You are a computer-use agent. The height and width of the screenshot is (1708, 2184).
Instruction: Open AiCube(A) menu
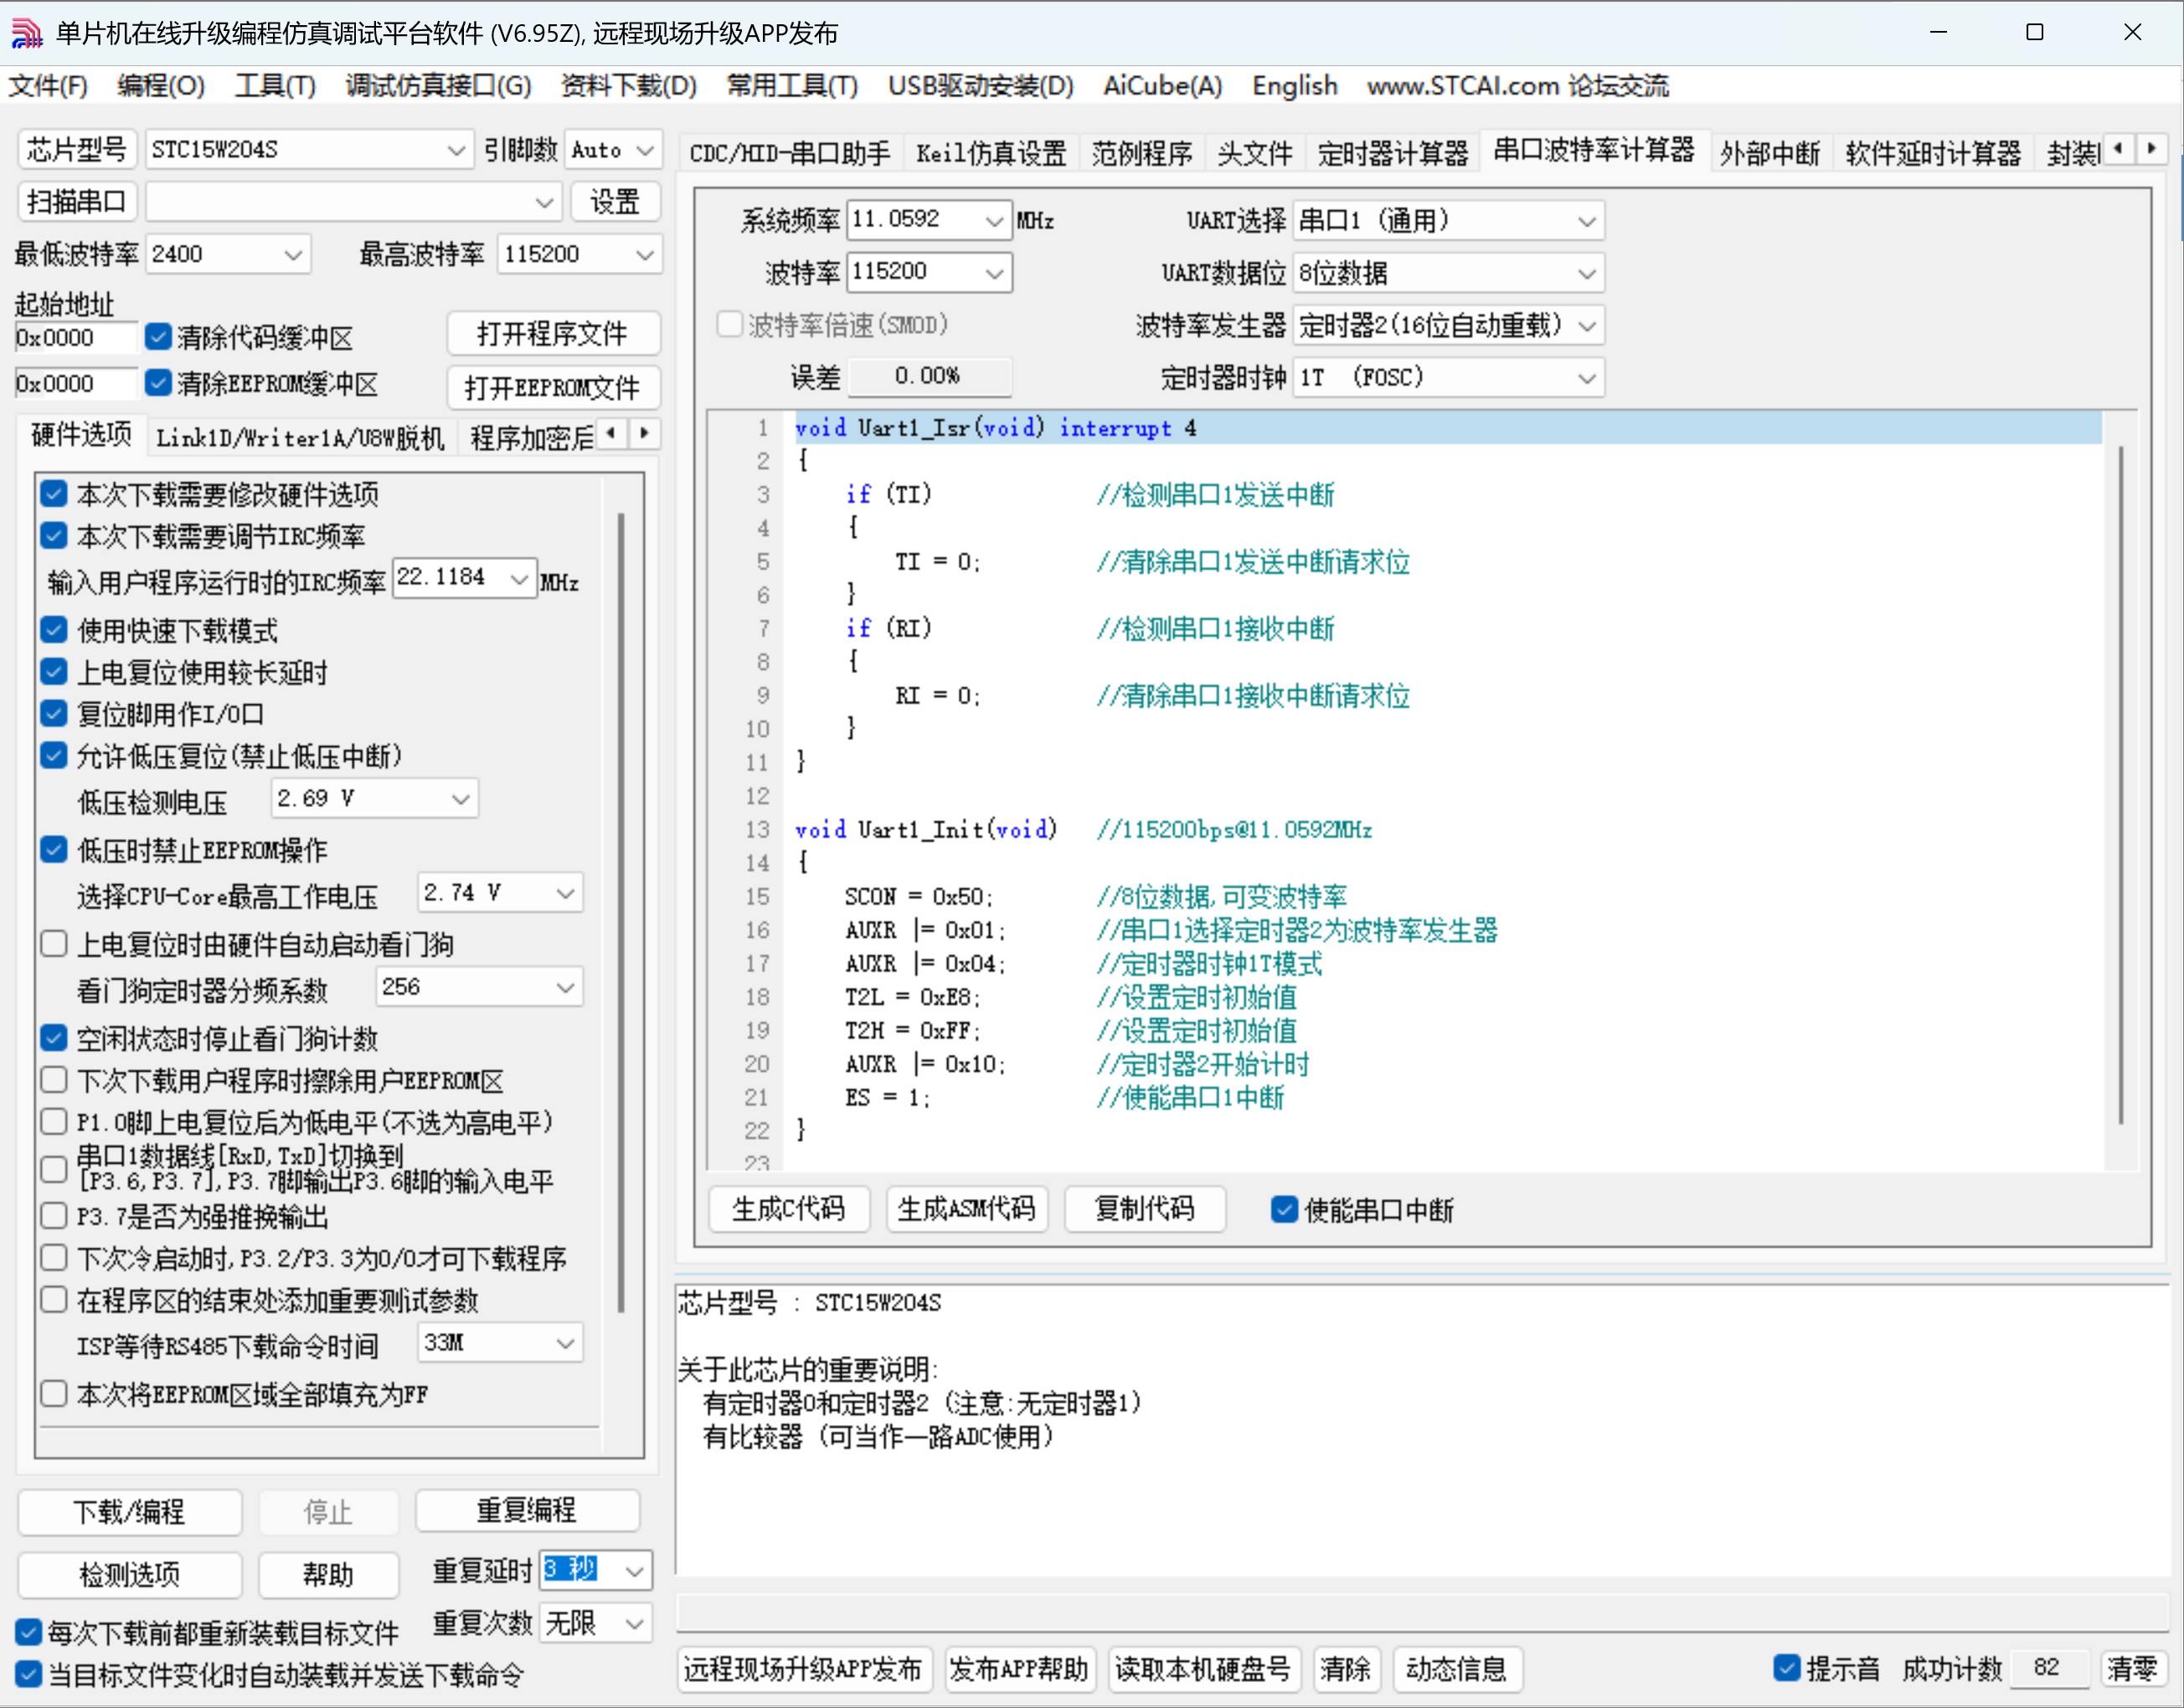coord(1163,86)
